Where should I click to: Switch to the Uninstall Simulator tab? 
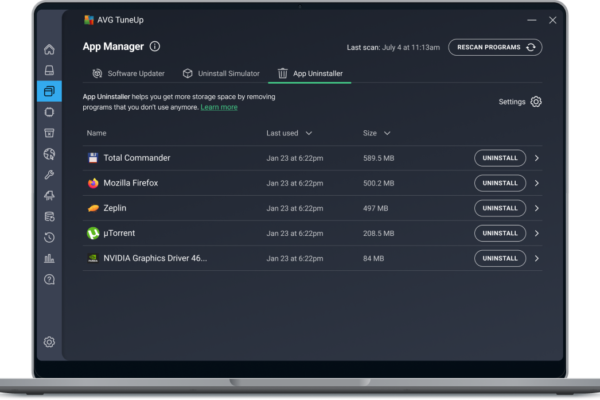[x=221, y=73]
